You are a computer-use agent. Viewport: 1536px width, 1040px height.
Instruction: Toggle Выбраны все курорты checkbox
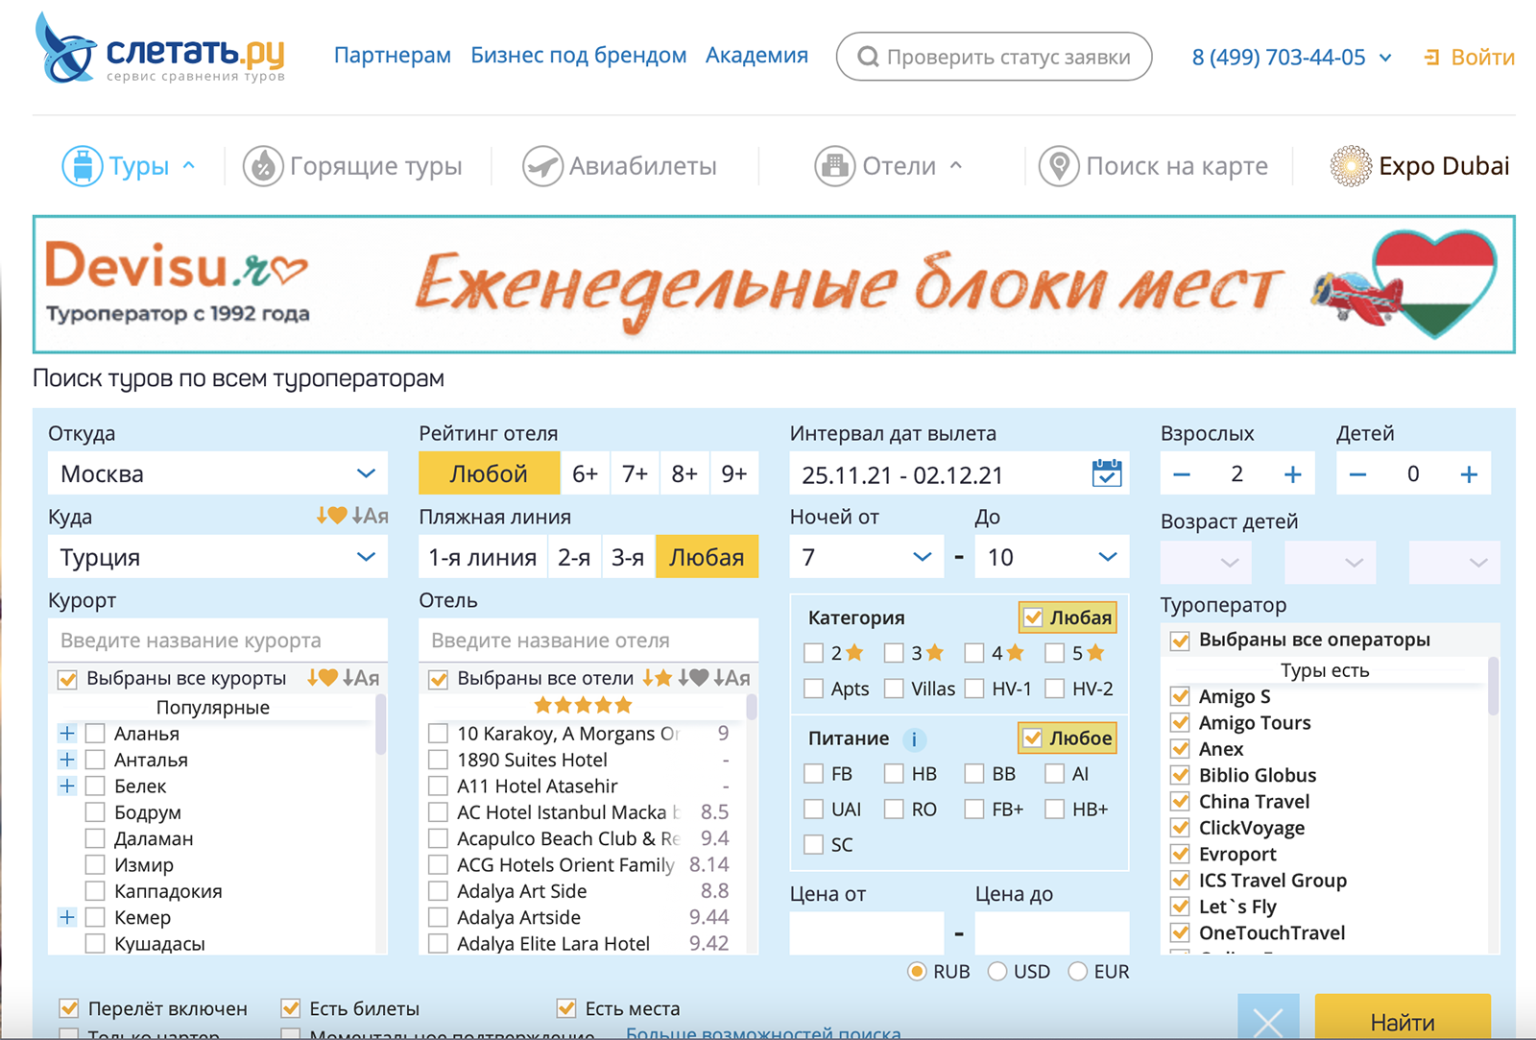point(68,679)
